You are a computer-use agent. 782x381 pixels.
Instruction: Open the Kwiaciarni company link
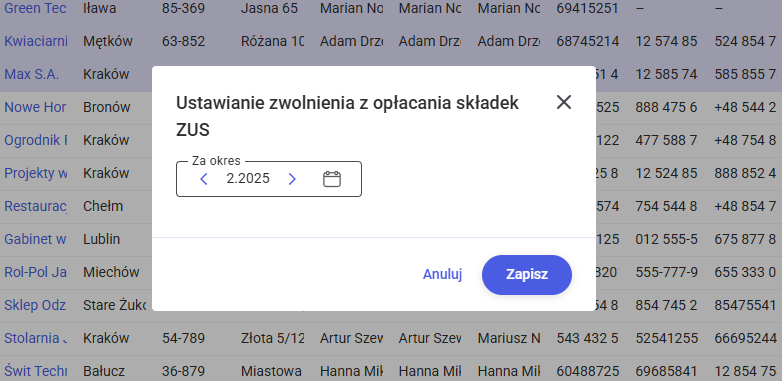[x=35, y=41]
